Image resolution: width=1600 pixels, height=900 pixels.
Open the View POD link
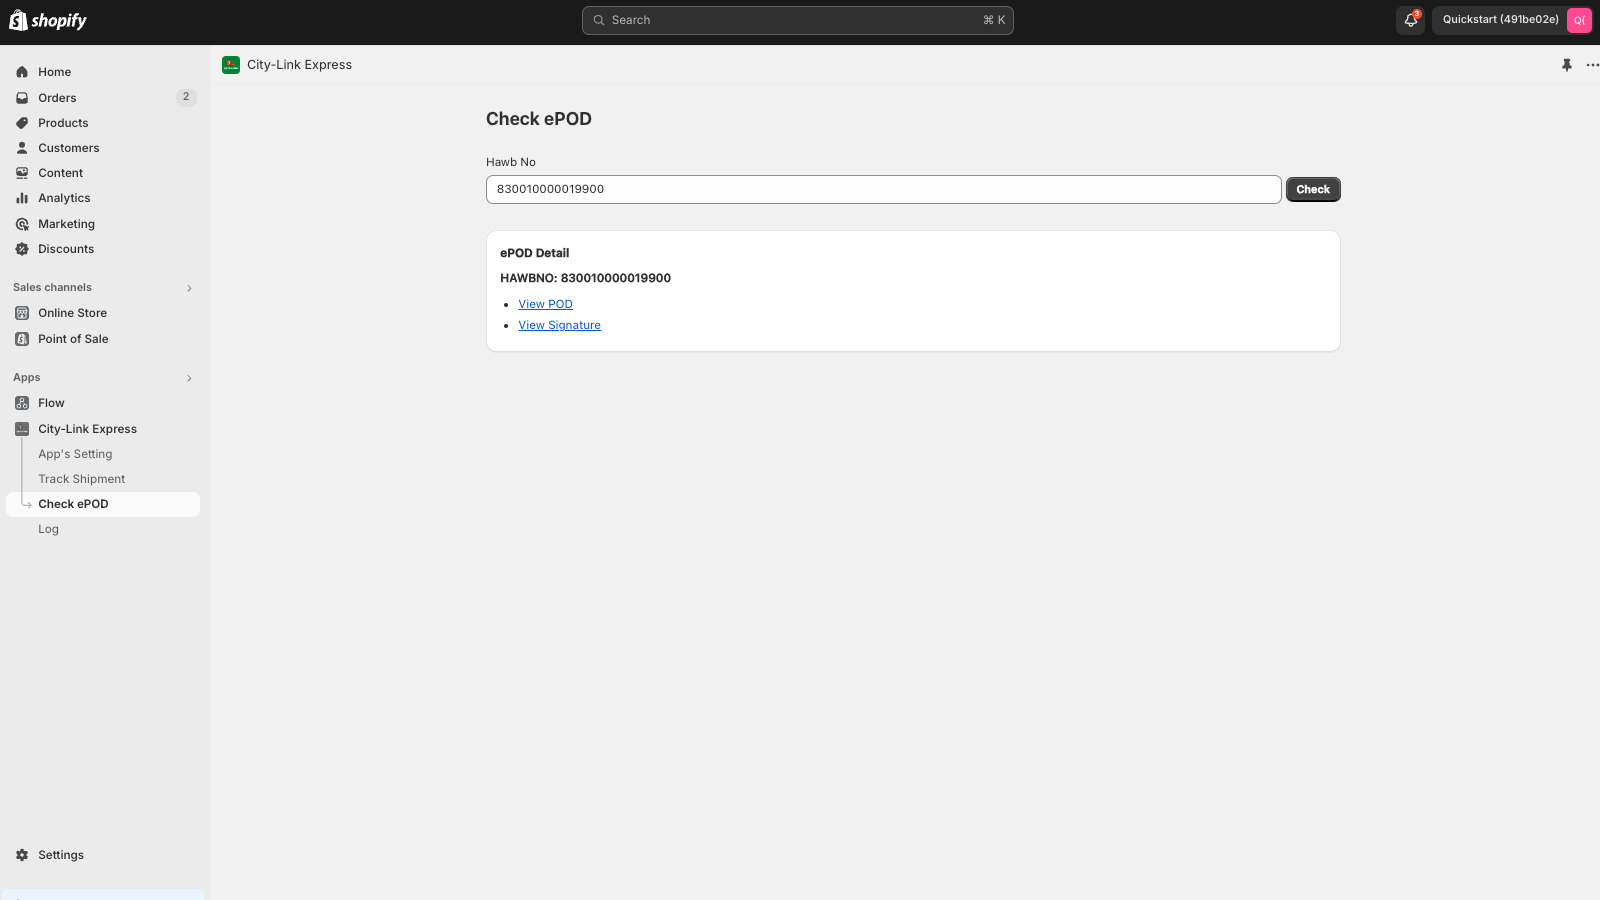tap(545, 304)
